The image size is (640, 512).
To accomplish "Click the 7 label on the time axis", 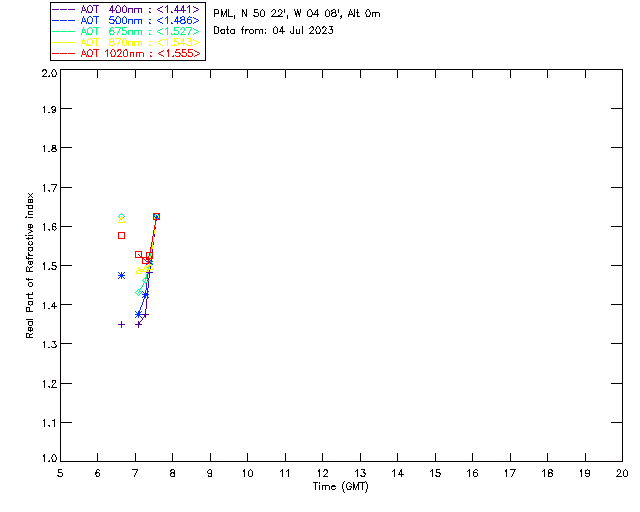I will (x=135, y=473).
